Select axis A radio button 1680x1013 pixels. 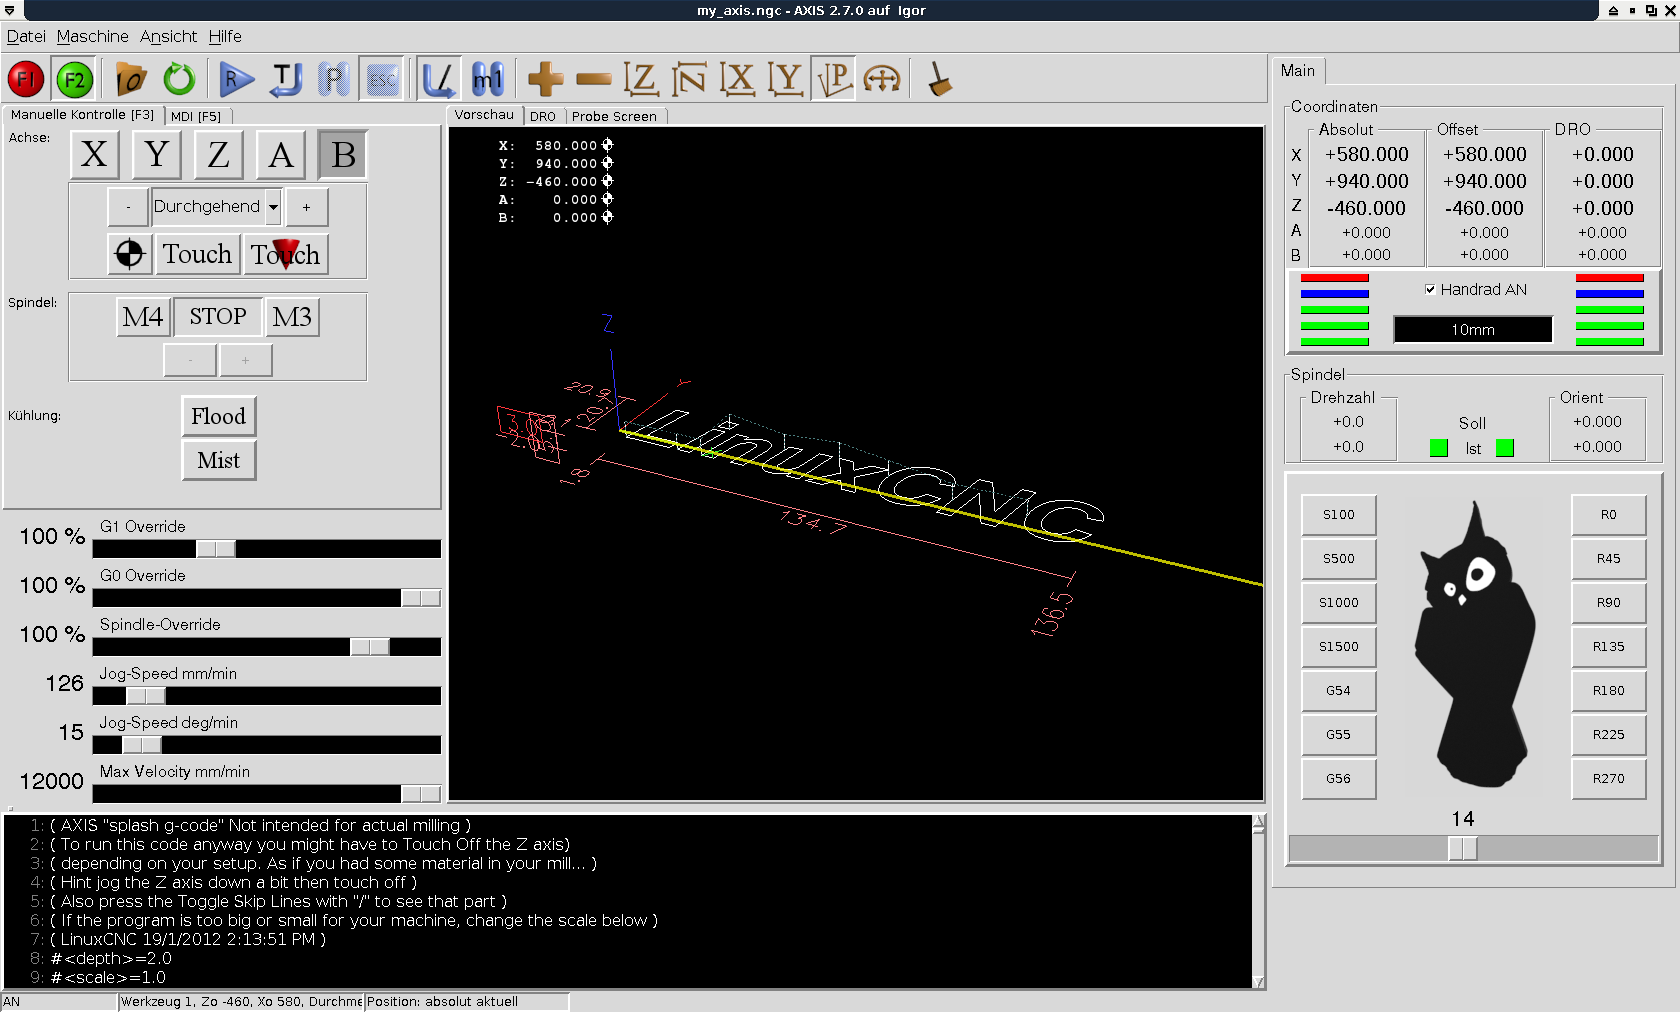pyautogui.click(x=281, y=155)
